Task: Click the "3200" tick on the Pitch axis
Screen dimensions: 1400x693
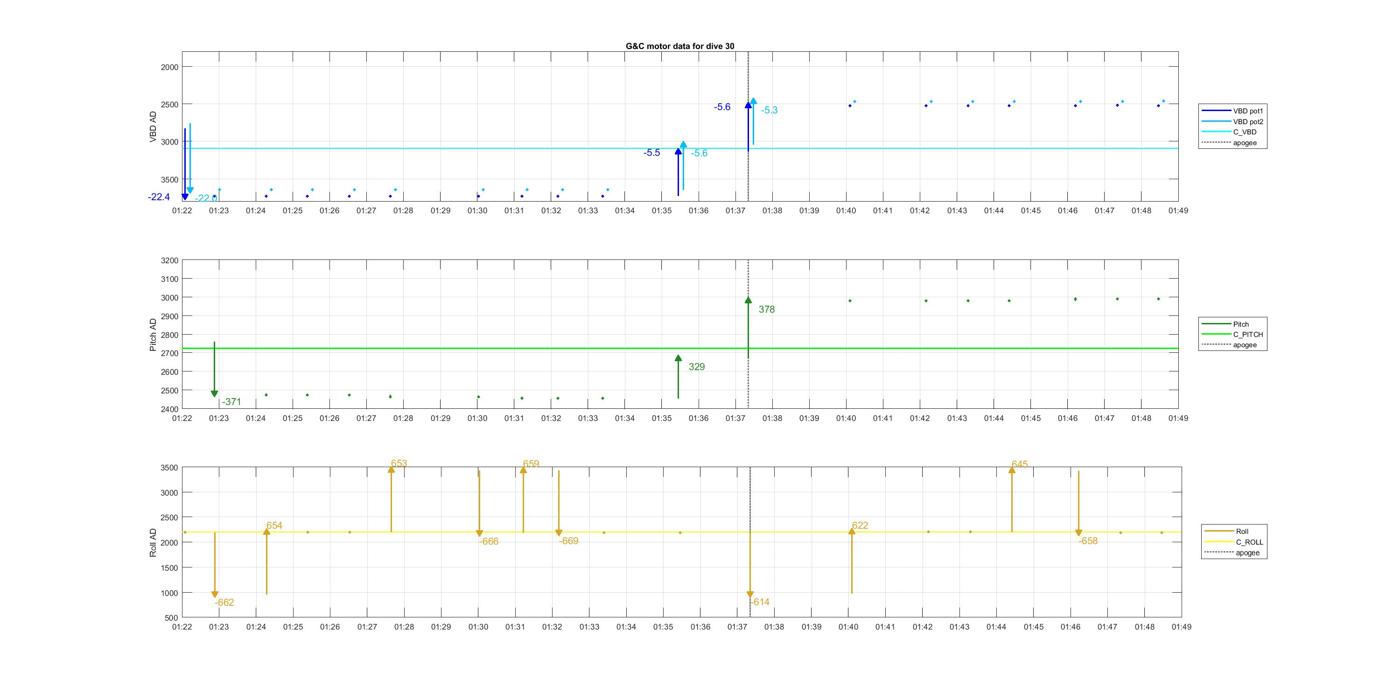Action: coord(169,260)
